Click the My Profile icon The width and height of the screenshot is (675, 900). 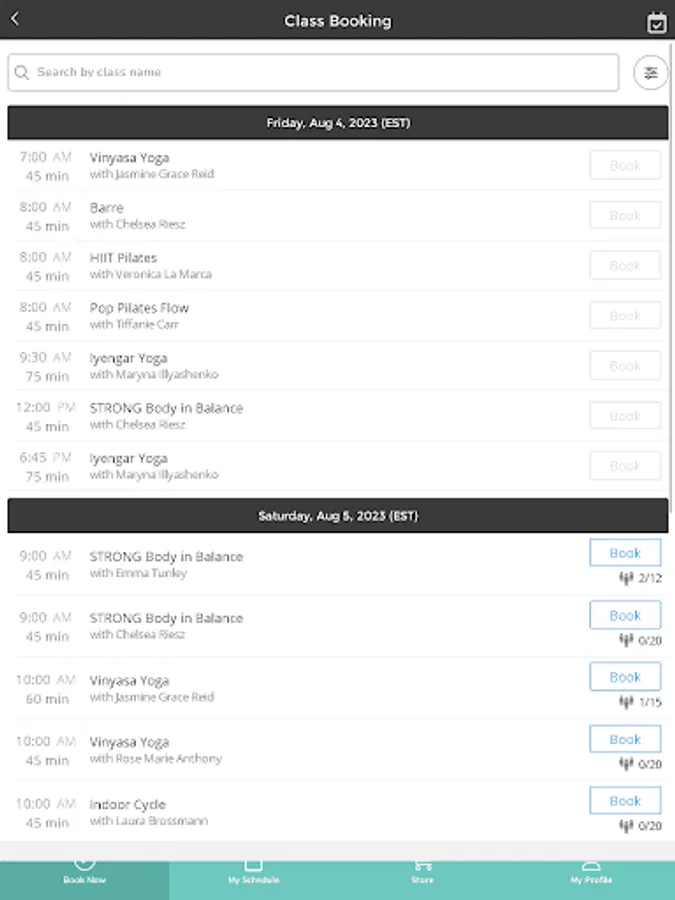click(591, 865)
